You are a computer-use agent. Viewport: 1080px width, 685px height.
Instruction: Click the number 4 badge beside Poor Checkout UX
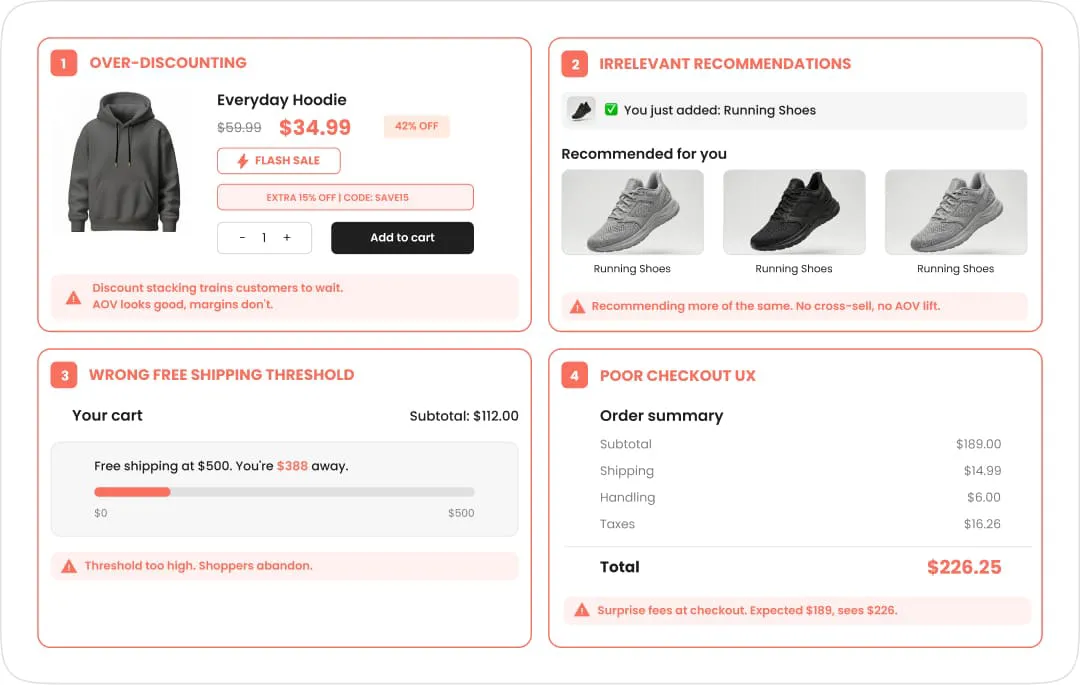tap(574, 376)
